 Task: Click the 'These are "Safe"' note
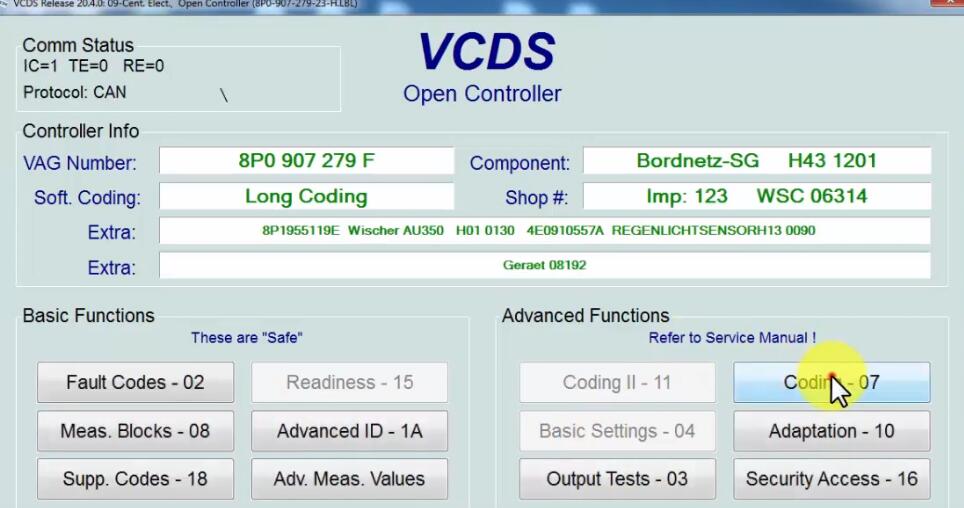tap(247, 338)
